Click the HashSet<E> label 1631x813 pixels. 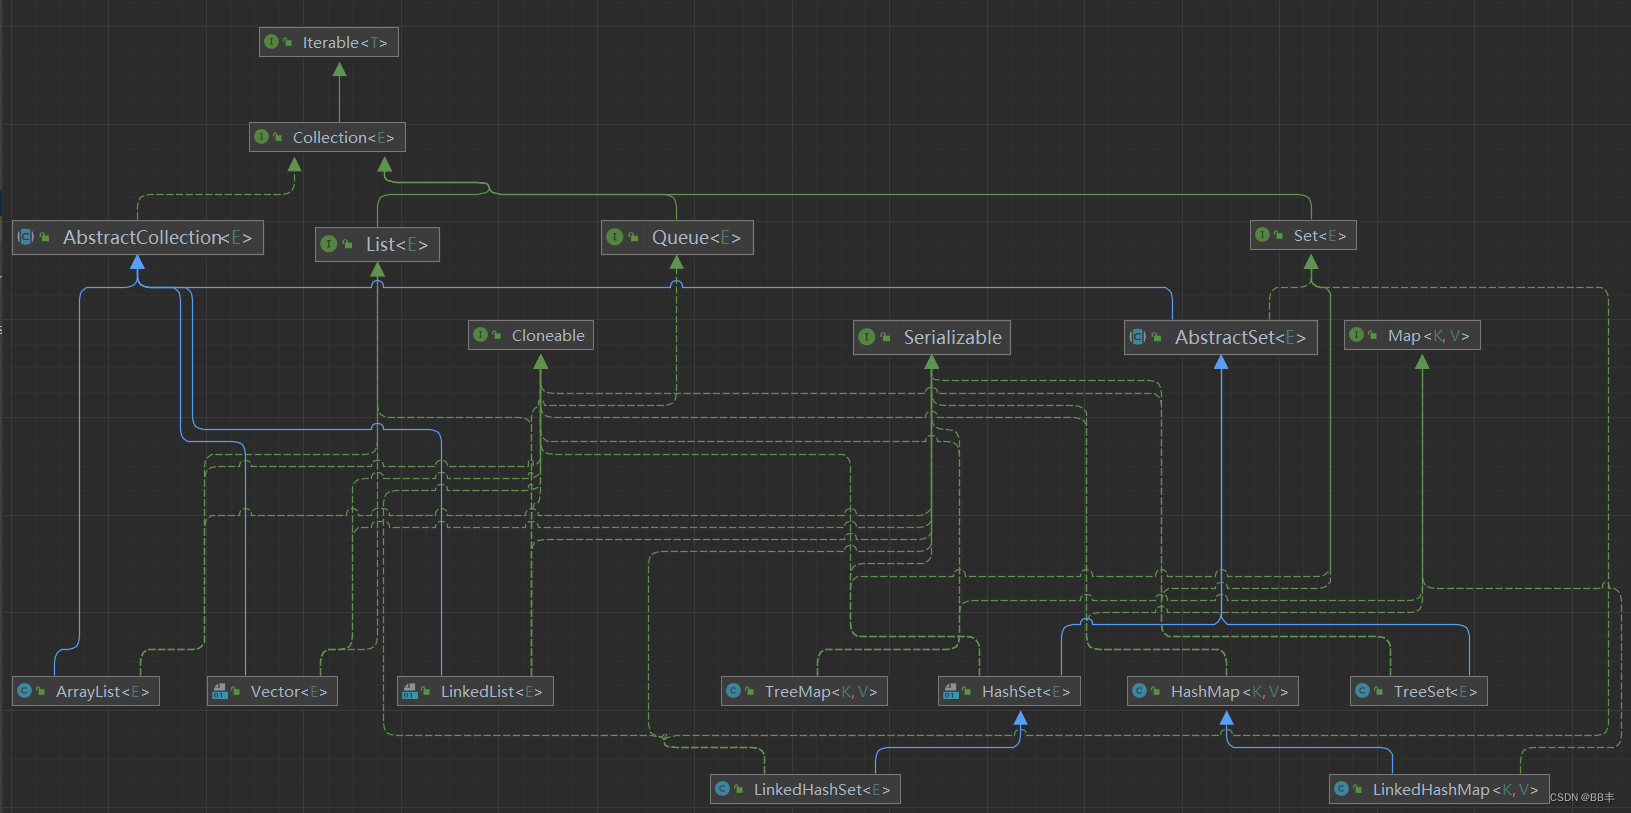click(x=1025, y=691)
